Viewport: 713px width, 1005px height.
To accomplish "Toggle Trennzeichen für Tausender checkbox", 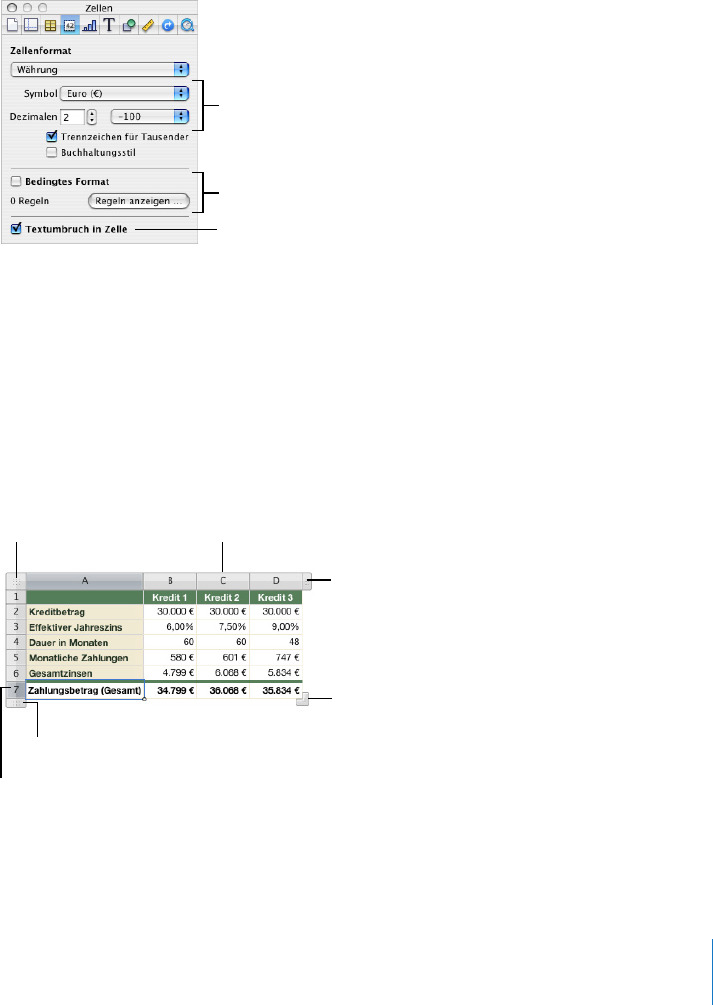I will [x=51, y=137].
